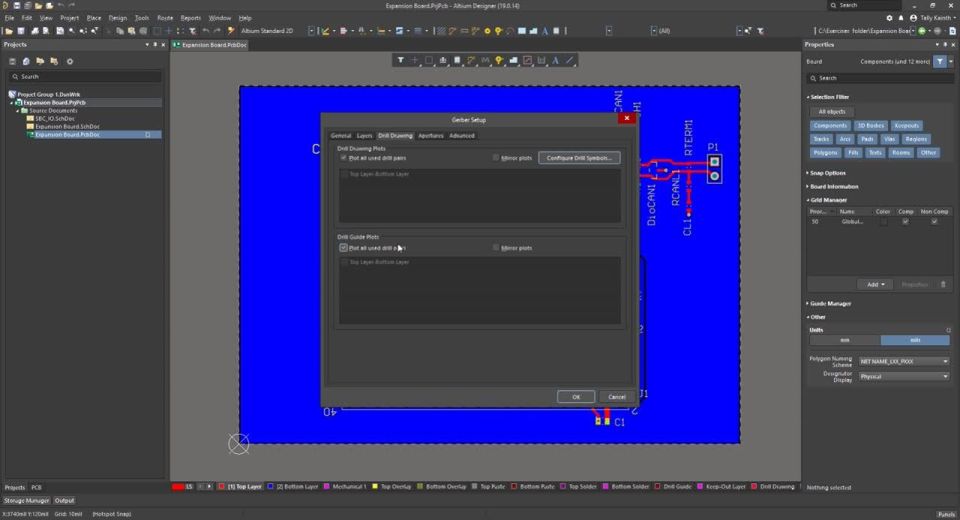The image size is (960, 520).
Task: Click the undo arrow in the title bar
Action: (x=61, y=6)
